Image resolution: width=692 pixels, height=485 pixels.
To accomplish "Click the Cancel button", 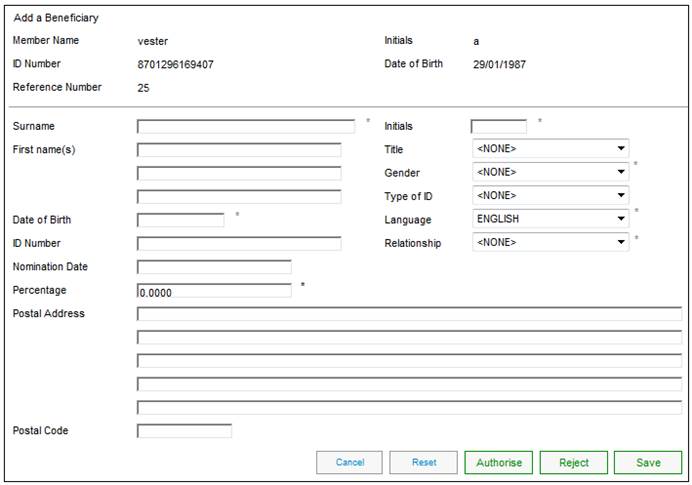I will tap(349, 462).
